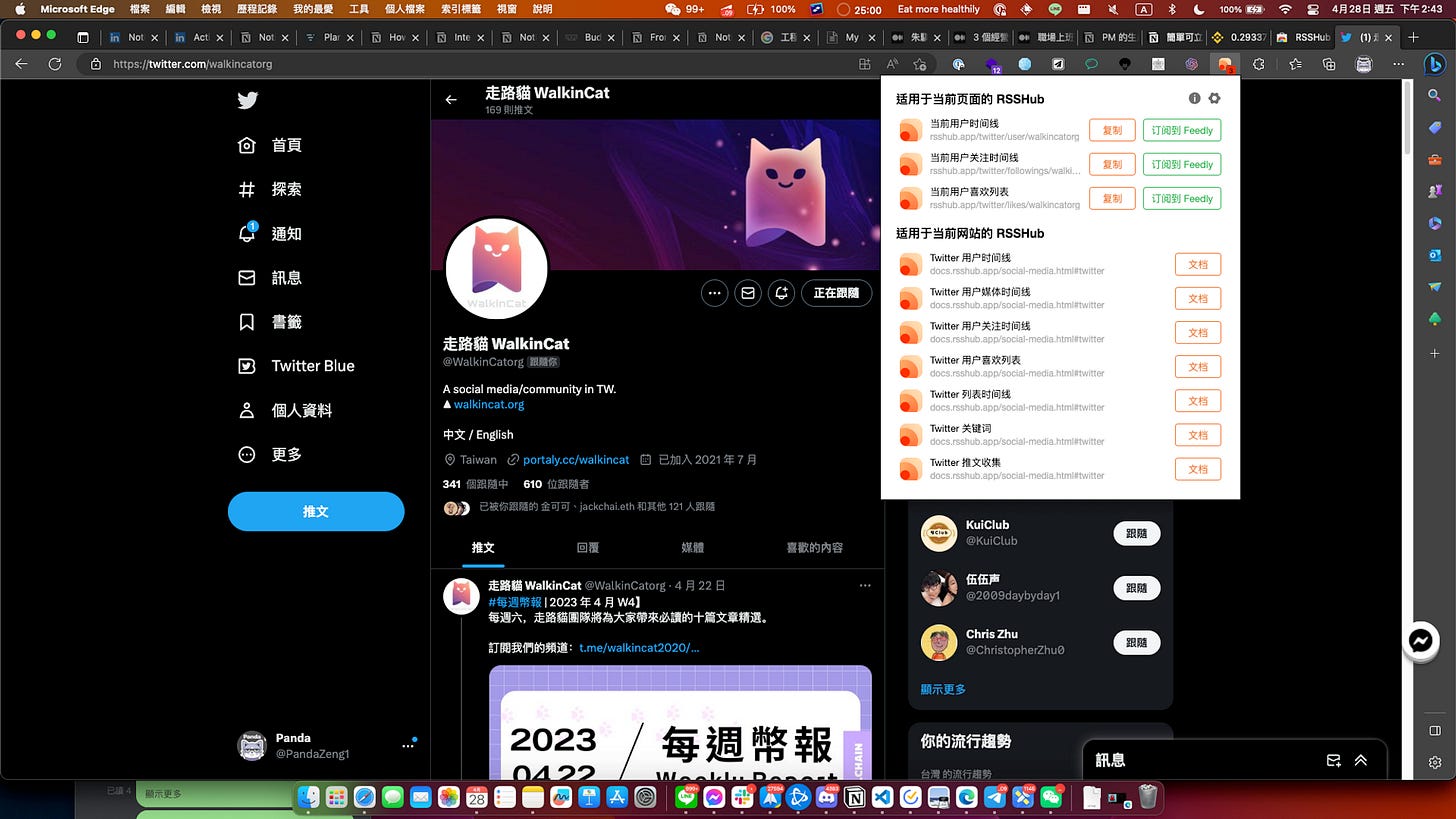The width and height of the screenshot is (1456, 819).
Task: Open Bing sidebar icon in Edge
Action: 1435,63
